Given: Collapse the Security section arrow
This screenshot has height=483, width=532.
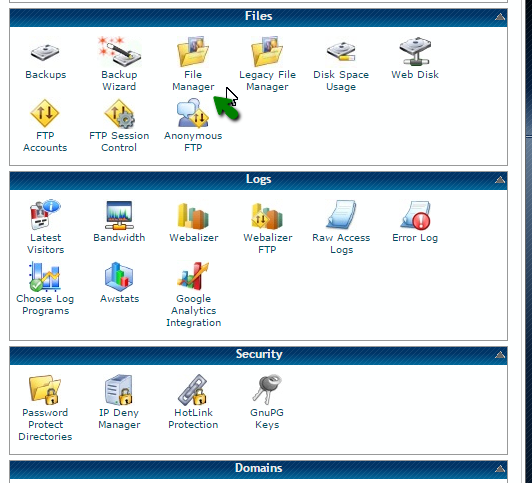Looking at the screenshot, I should [499, 354].
